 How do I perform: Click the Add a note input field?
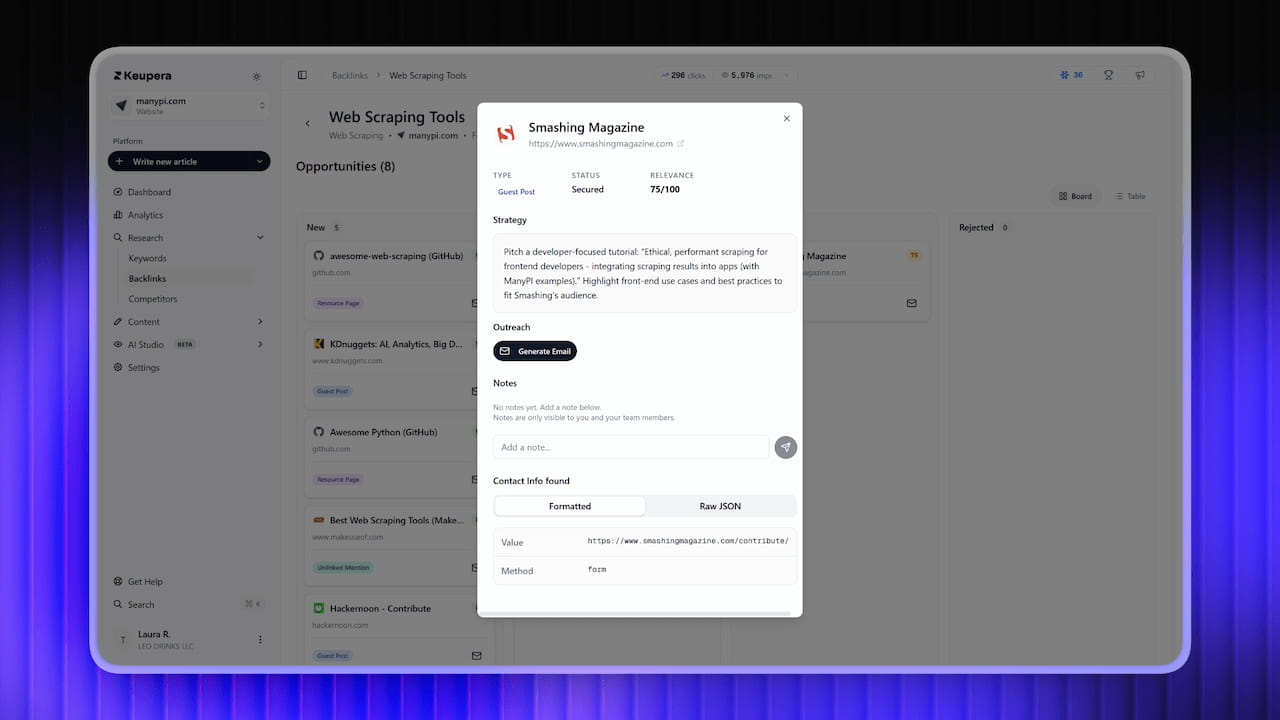631,447
